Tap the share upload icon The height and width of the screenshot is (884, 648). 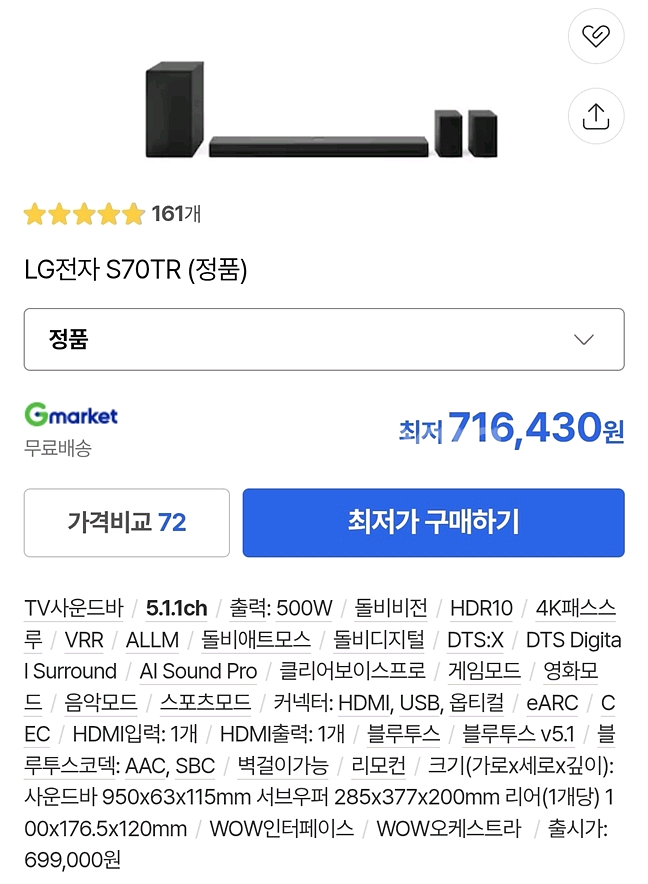(x=595, y=116)
